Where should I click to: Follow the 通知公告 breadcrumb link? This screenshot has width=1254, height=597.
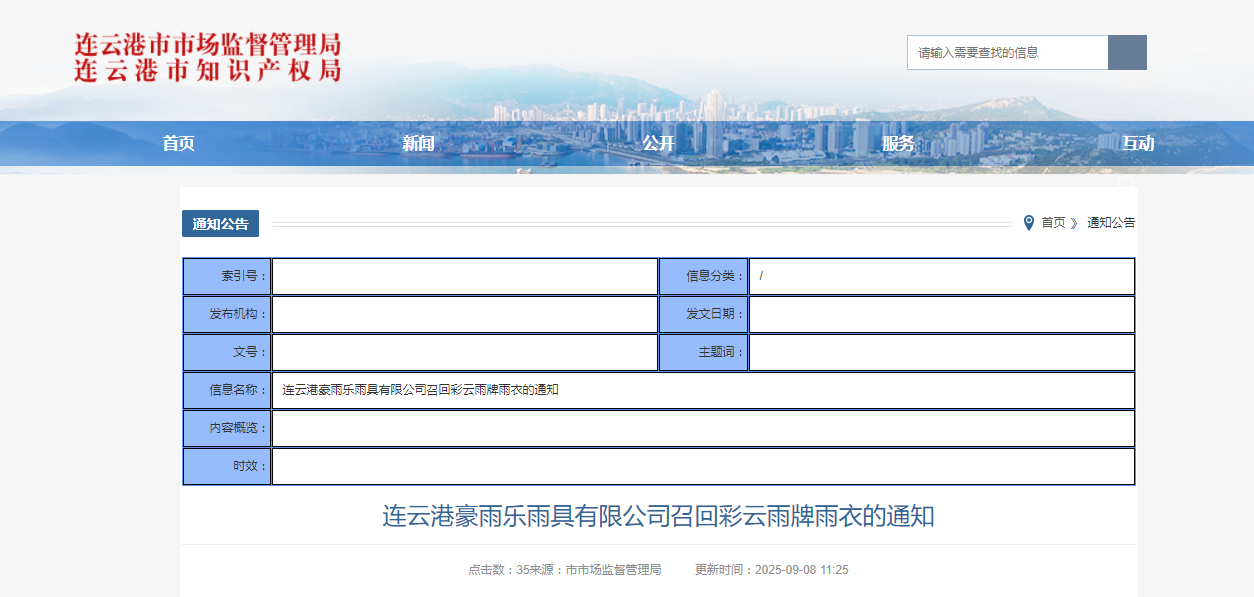point(1111,223)
